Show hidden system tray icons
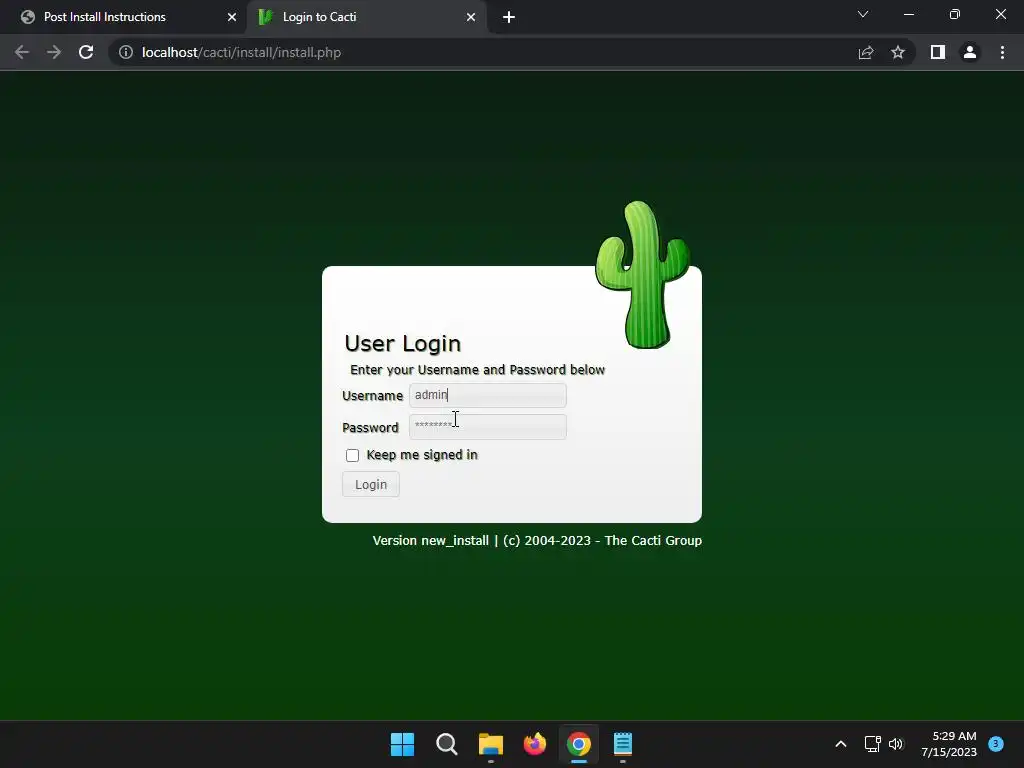1024x768 pixels. click(x=840, y=744)
